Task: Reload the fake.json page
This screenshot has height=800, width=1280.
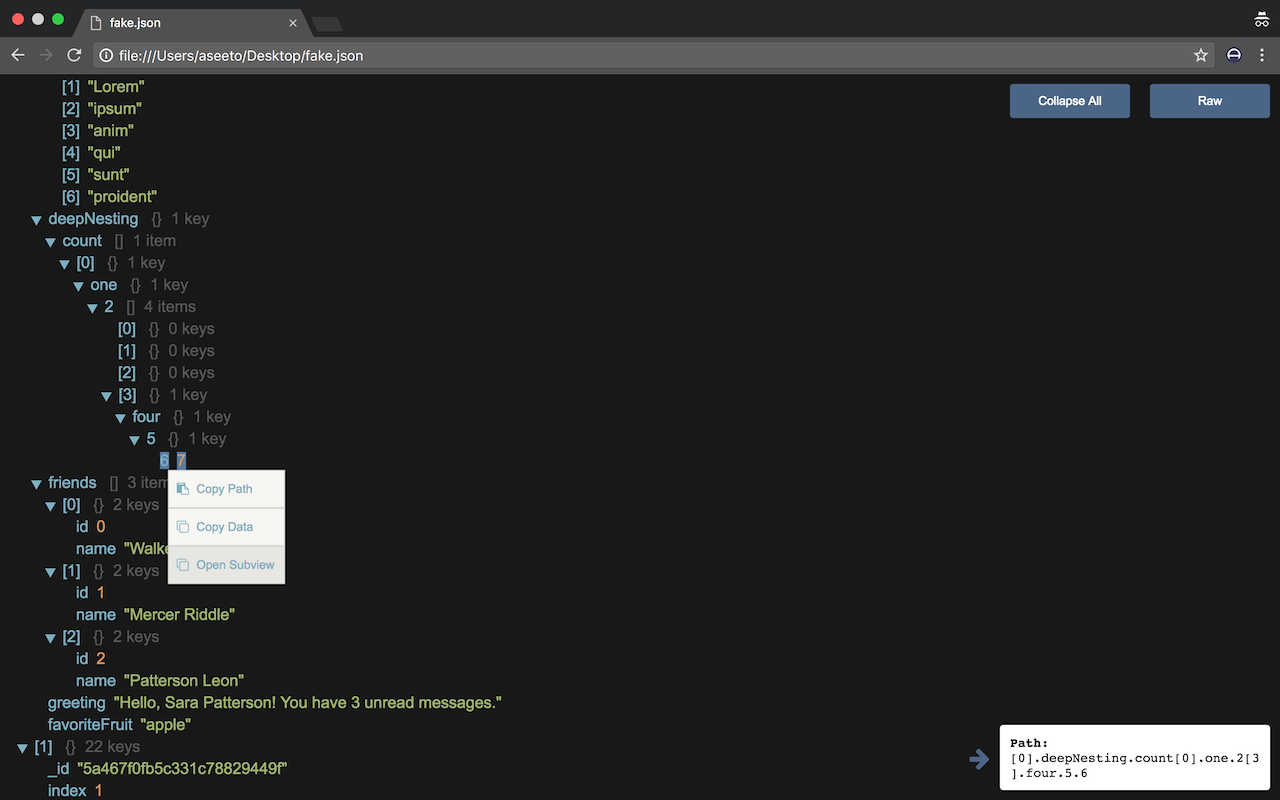Action: pyautogui.click(x=74, y=56)
